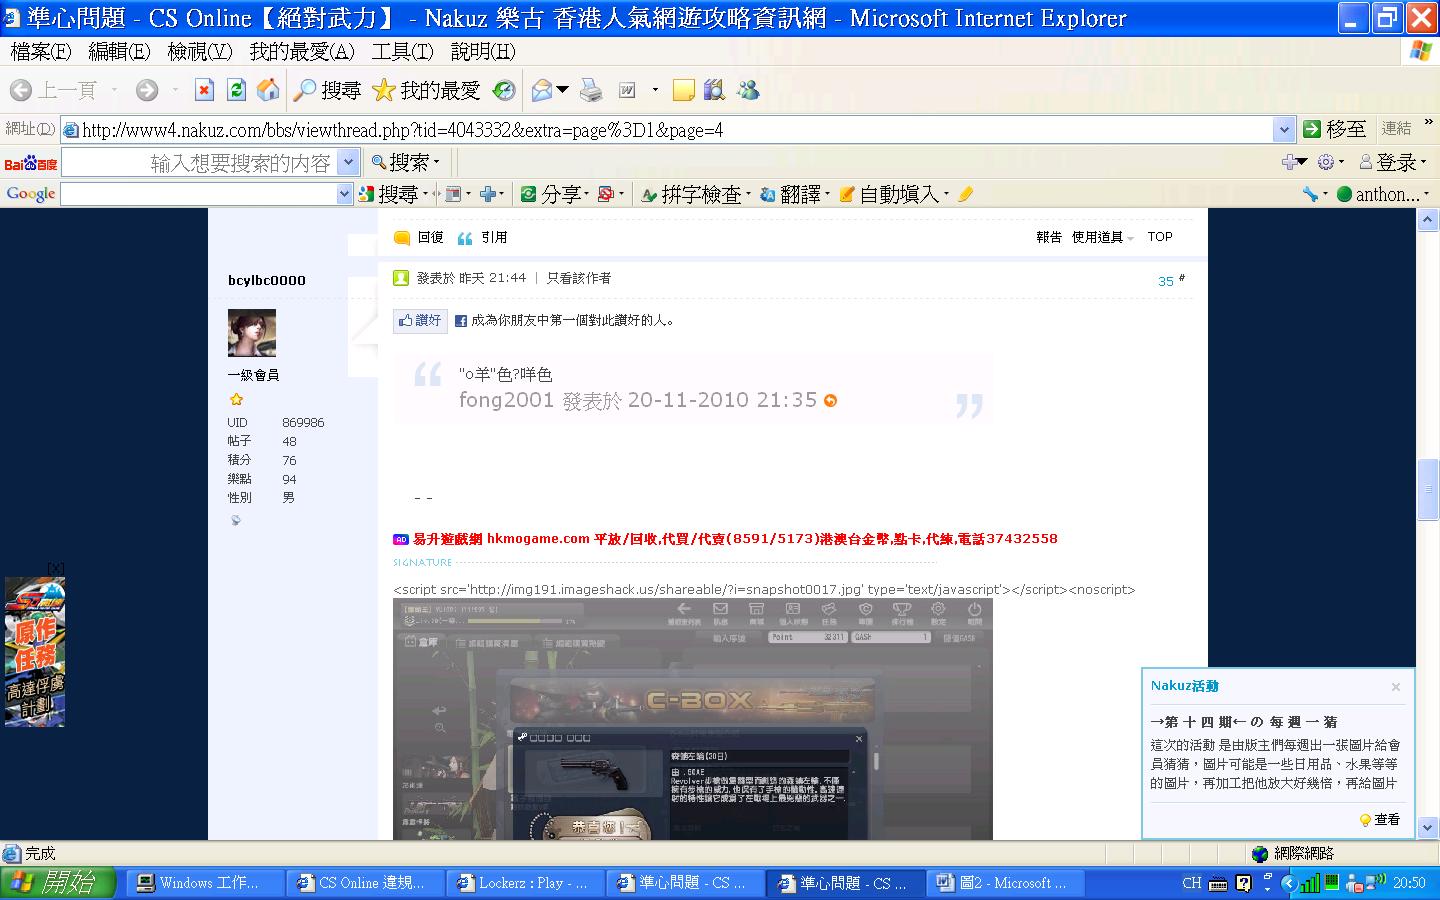This screenshot has height=900, width=1440.
Task: Switch to Lockerz : Play taskbar window
Action: (523, 883)
